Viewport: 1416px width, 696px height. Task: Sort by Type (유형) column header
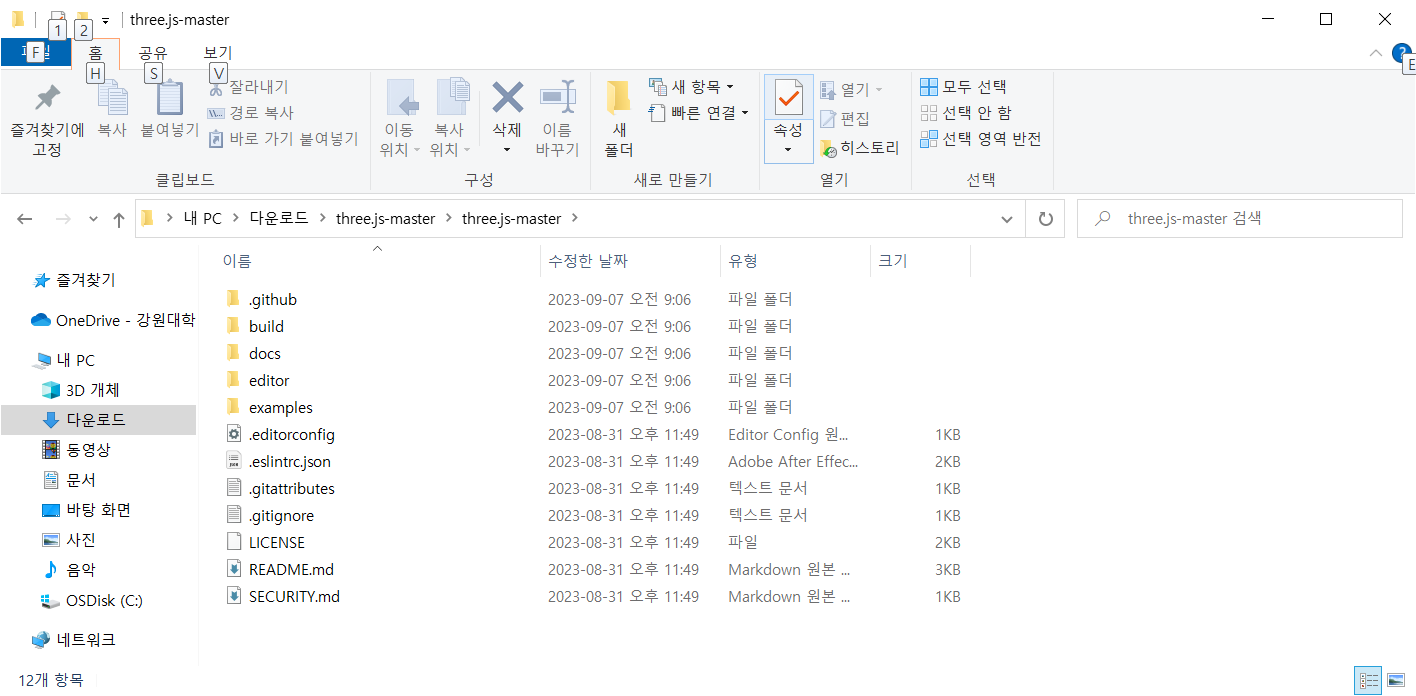click(795, 261)
